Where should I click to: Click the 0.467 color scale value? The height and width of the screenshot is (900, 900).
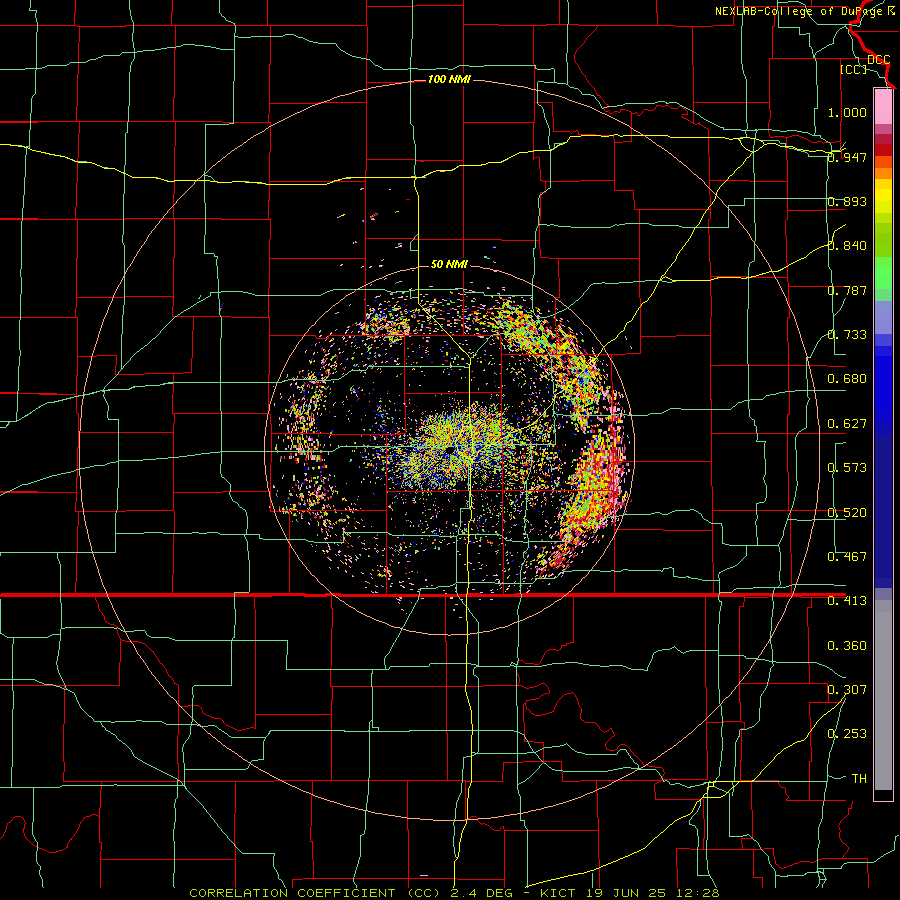[847, 557]
